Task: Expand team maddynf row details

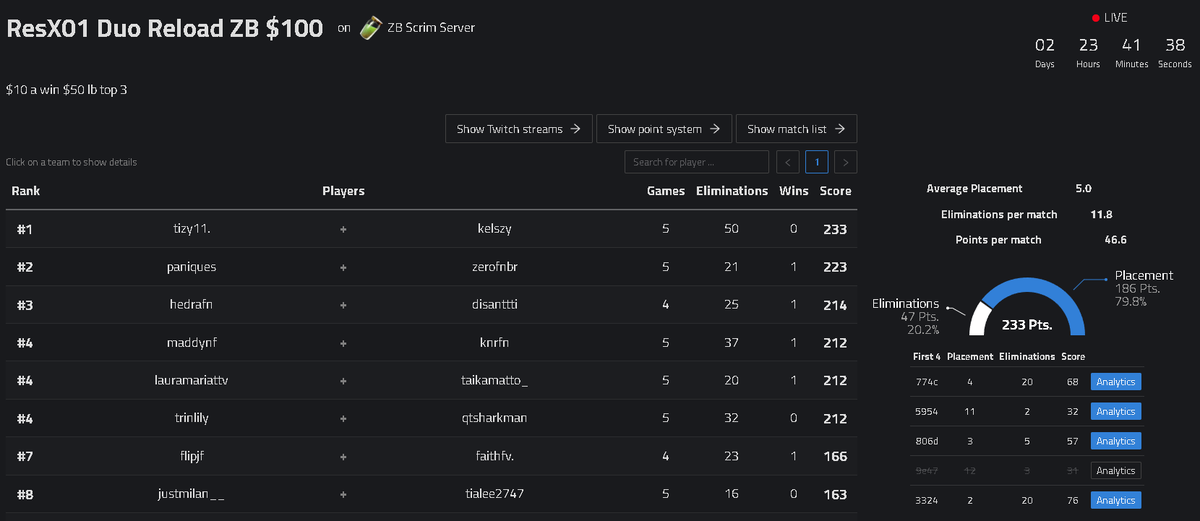Action: (432, 343)
